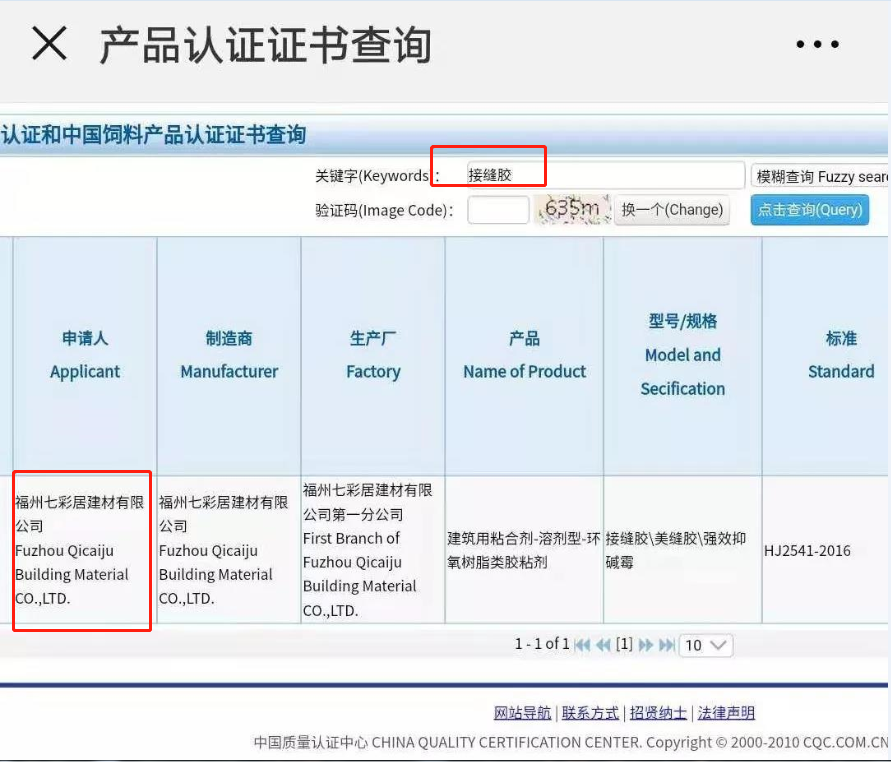Click the Image Code input box
Viewport: 891px width, 762px height.
(498, 210)
